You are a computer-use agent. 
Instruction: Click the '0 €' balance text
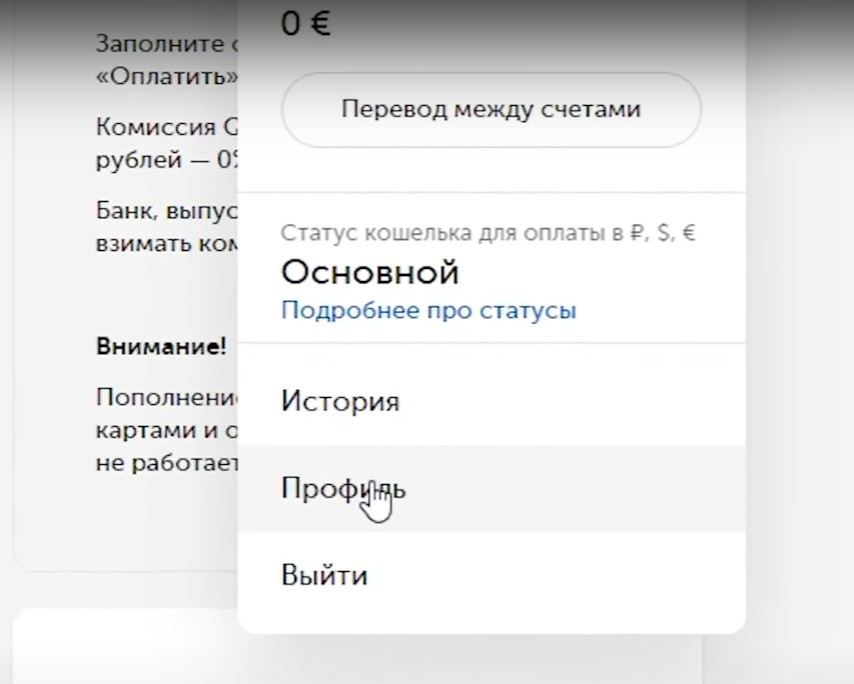click(306, 24)
